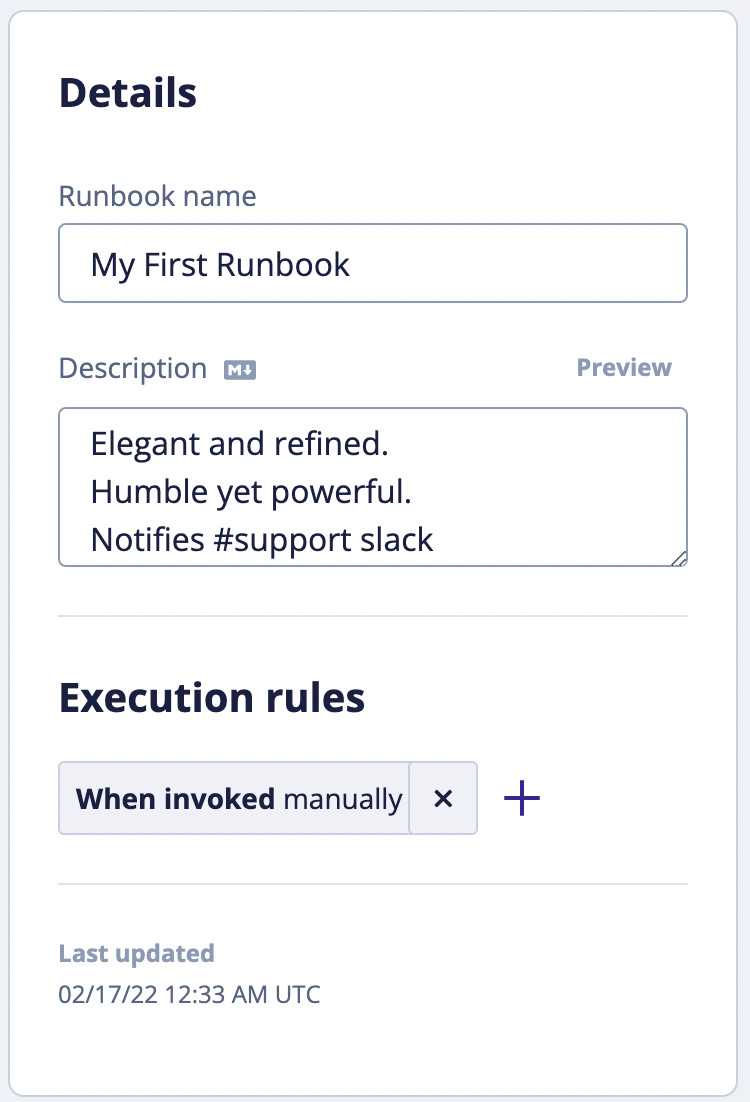This screenshot has width=750, height=1102.
Task: Click the Details section heading
Action: [x=127, y=91]
